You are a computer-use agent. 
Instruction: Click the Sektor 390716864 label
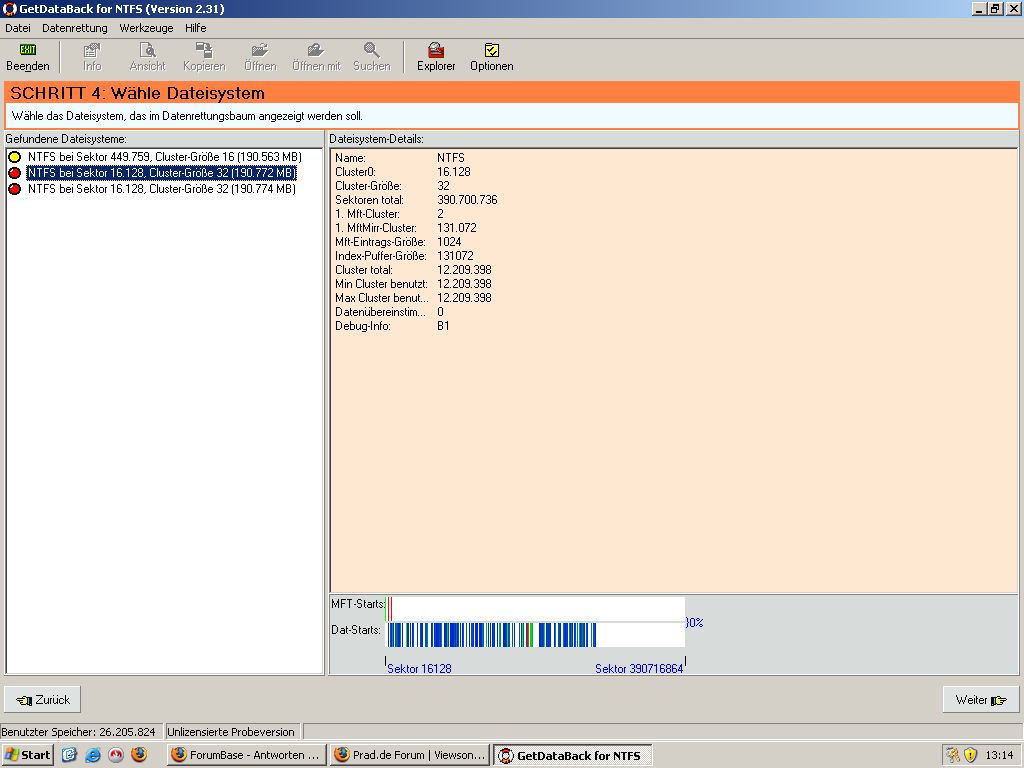tap(639, 669)
